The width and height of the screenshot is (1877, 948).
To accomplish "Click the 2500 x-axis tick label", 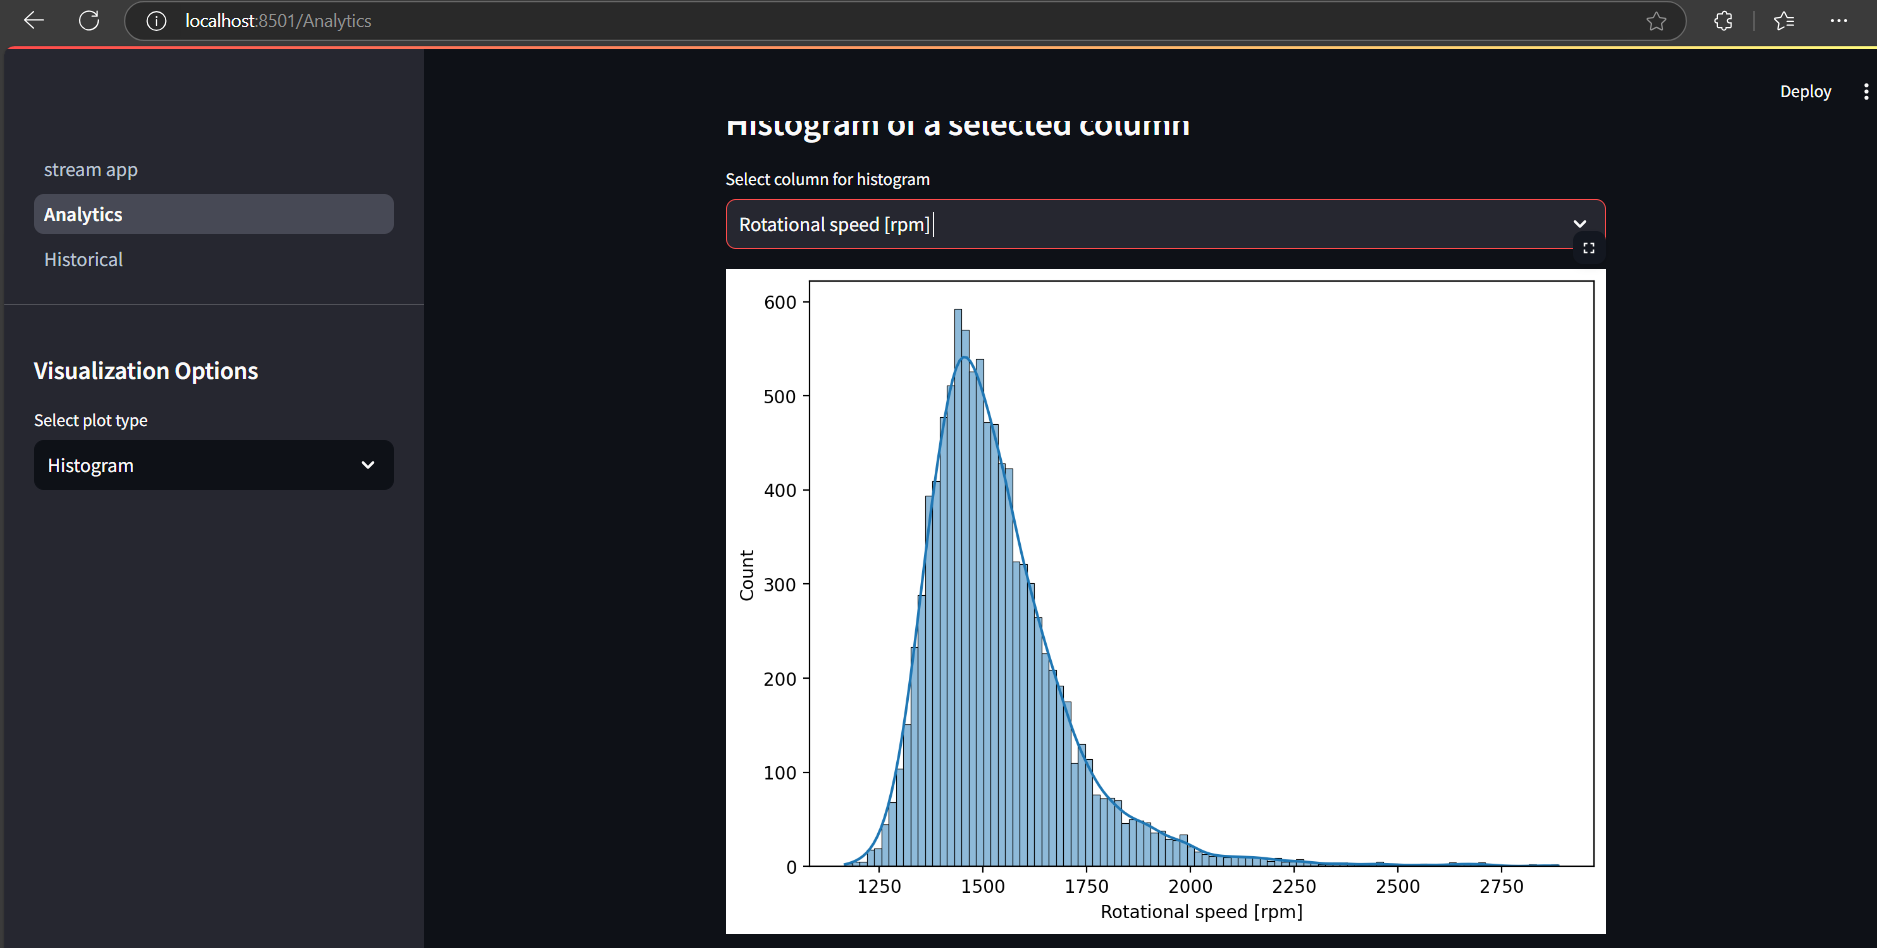I will [x=1398, y=886].
